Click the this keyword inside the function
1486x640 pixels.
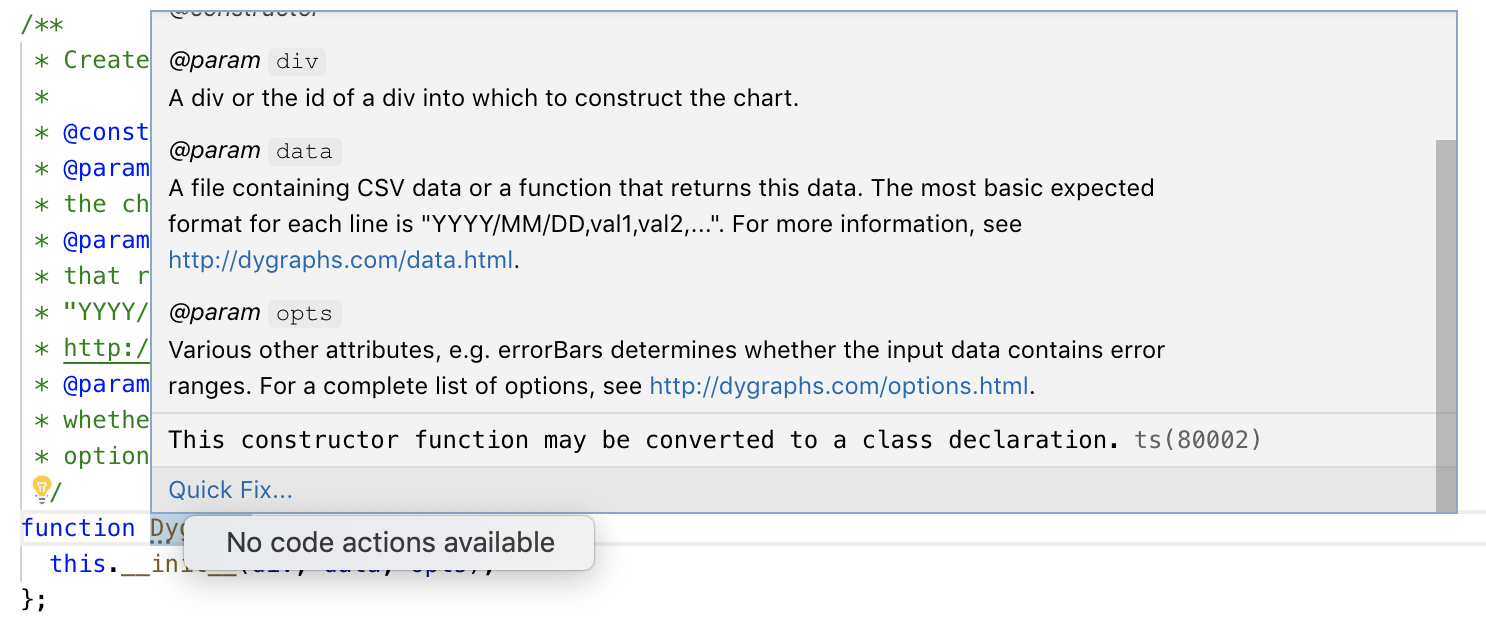78,563
